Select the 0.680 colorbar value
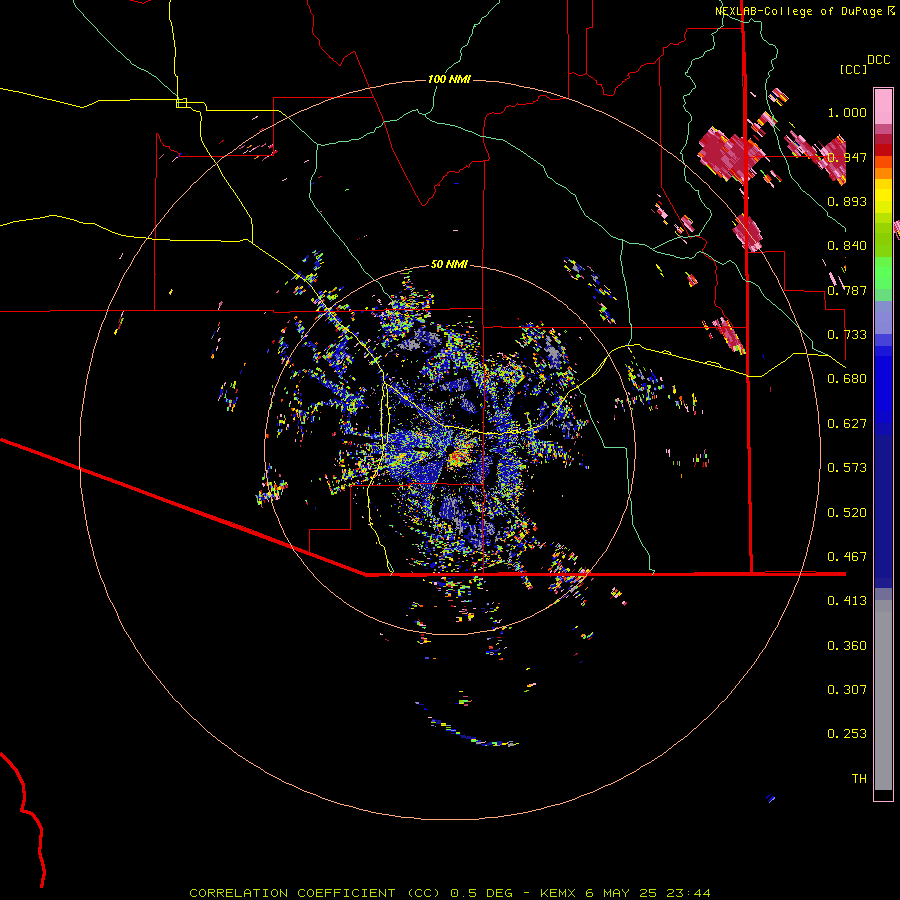This screenshot has height=900, width=900. (x=847, y=379)
